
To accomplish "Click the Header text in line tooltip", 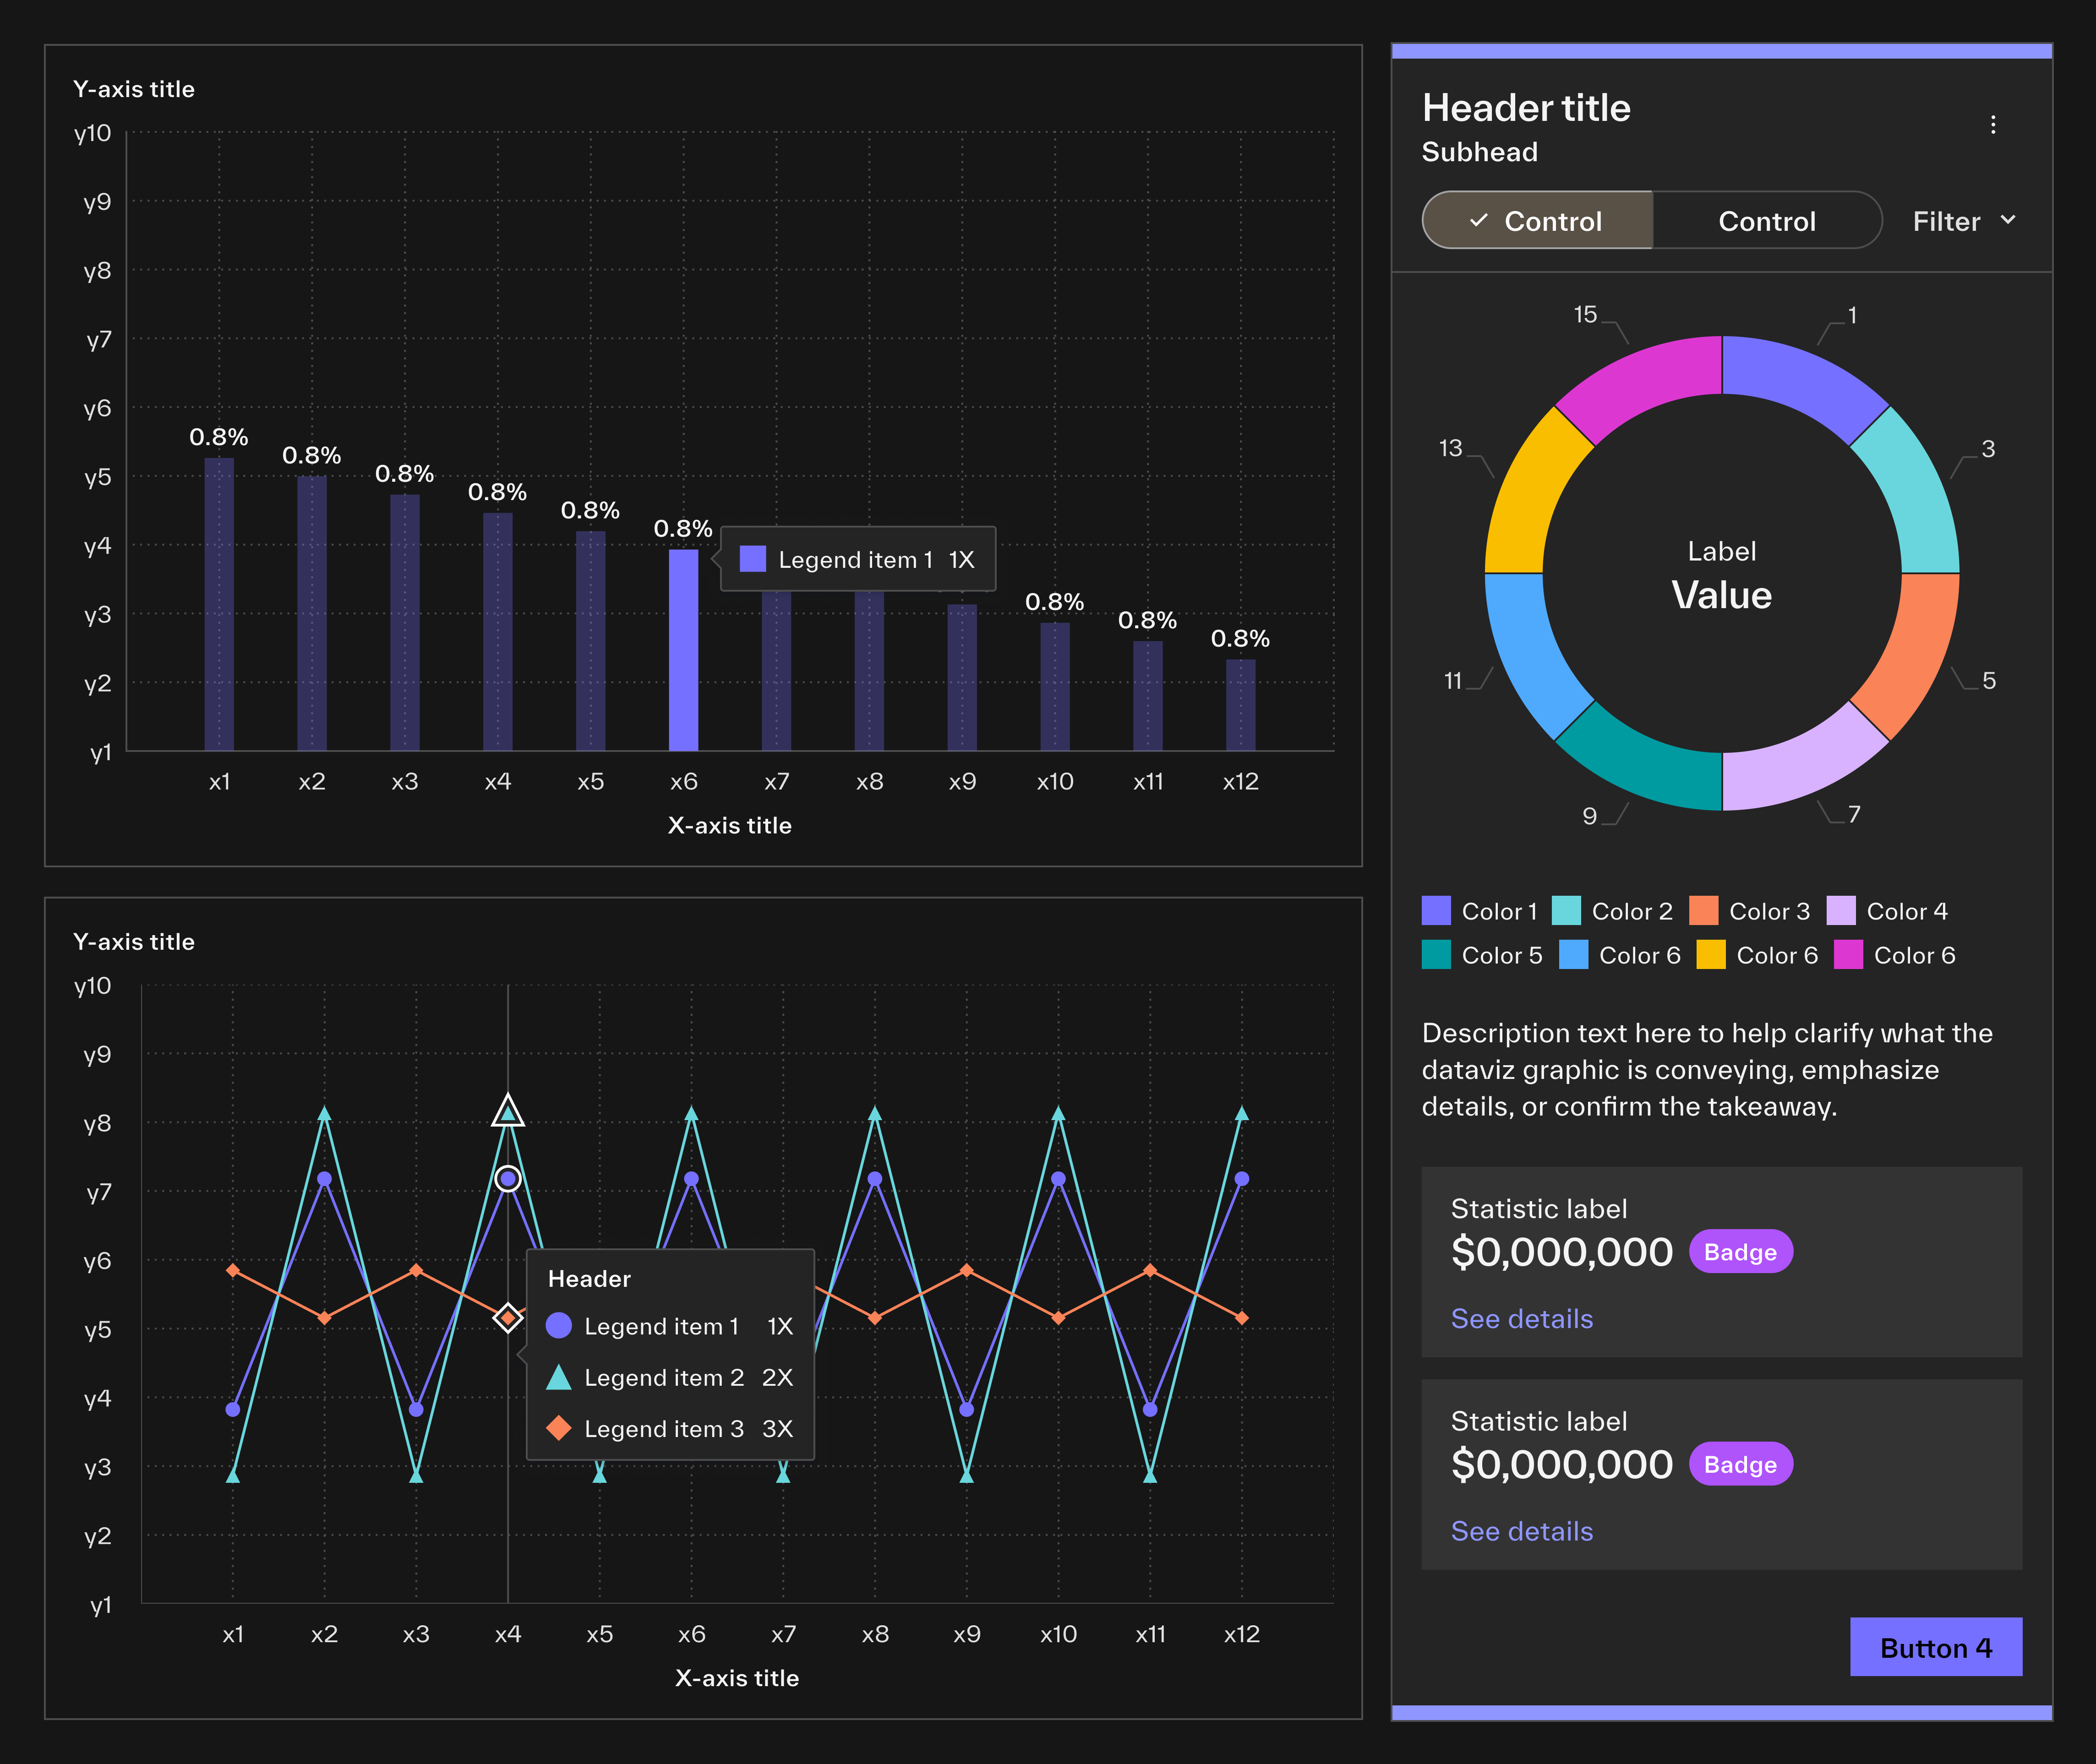I will [x=589, y=1279].
